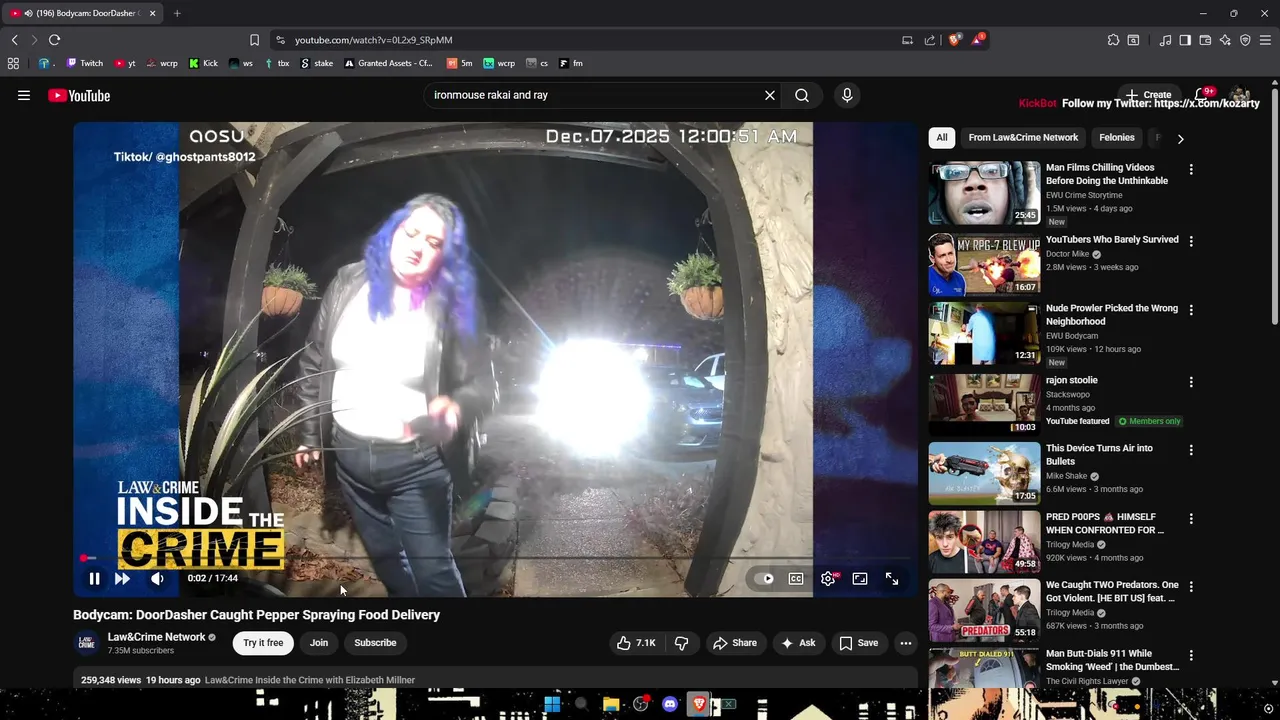Screen dimensions: 1280x720
Task: Open Brave VPN shield icon
Action: pos(1245,40)
